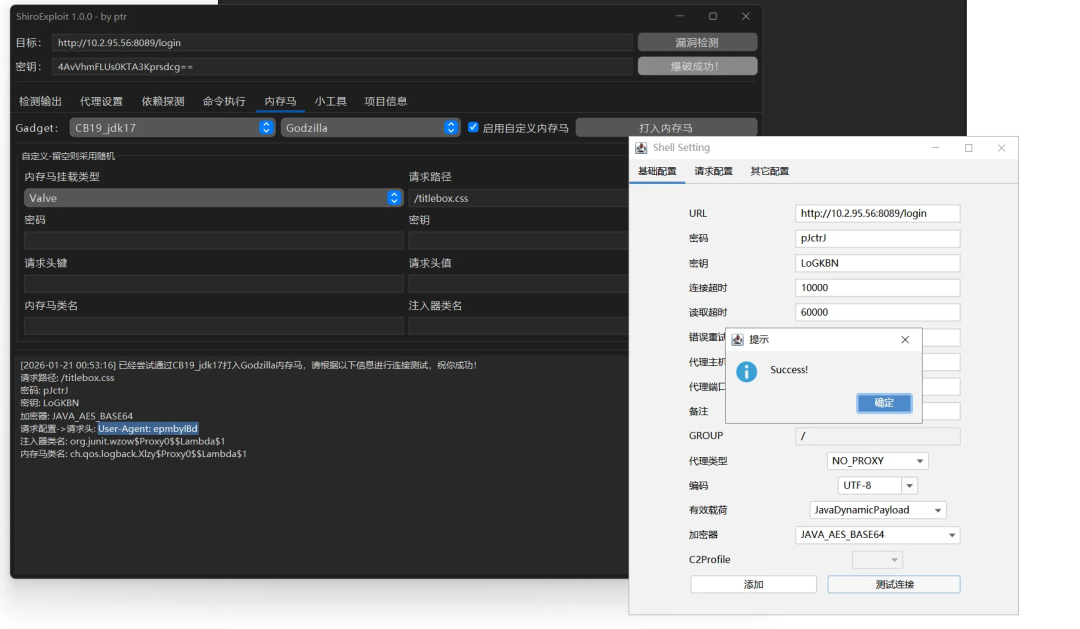Click the 测试连接 button
1080x629 pixels.
(894, 585)
